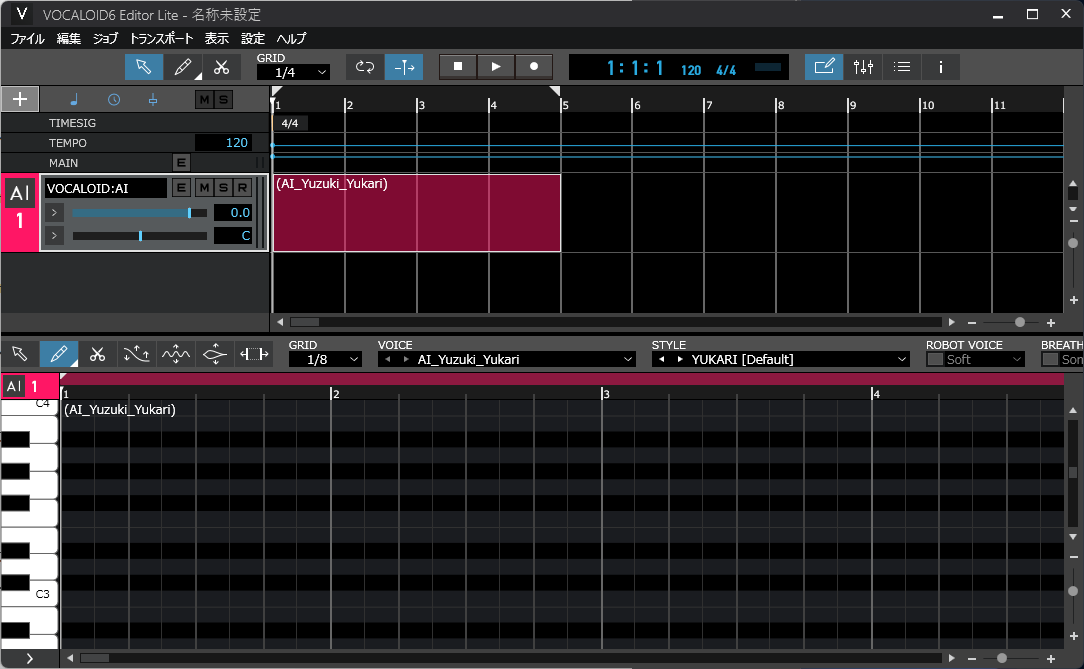This screenshot has width=1084, height=669.
Task: Open the ROBOT VOICE Soft dropdown
Action: (x=984, y=359)
